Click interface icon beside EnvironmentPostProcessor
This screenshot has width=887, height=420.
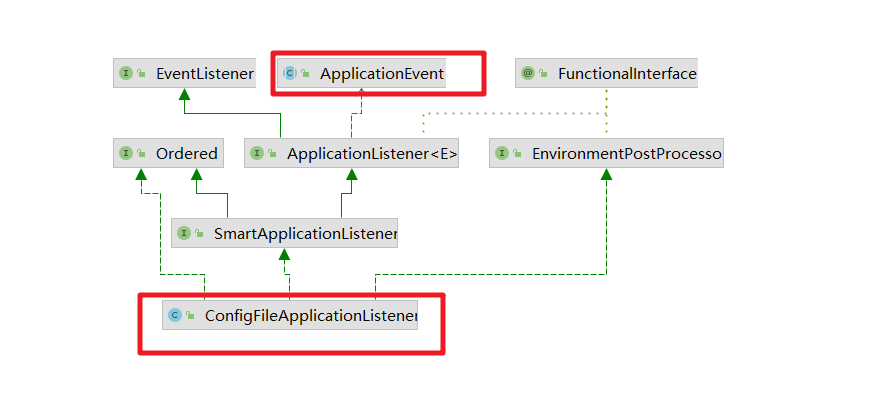(x=502, y=153)
